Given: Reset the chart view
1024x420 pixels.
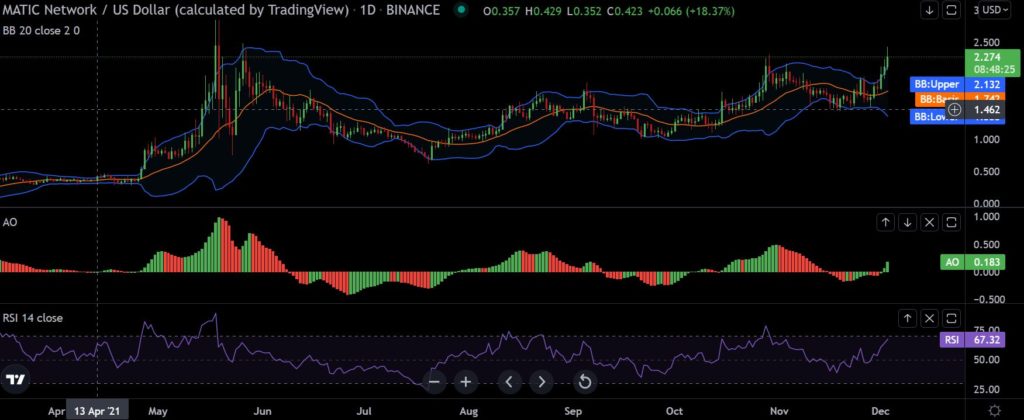Looking at the screenshot, I should point(585,381).
